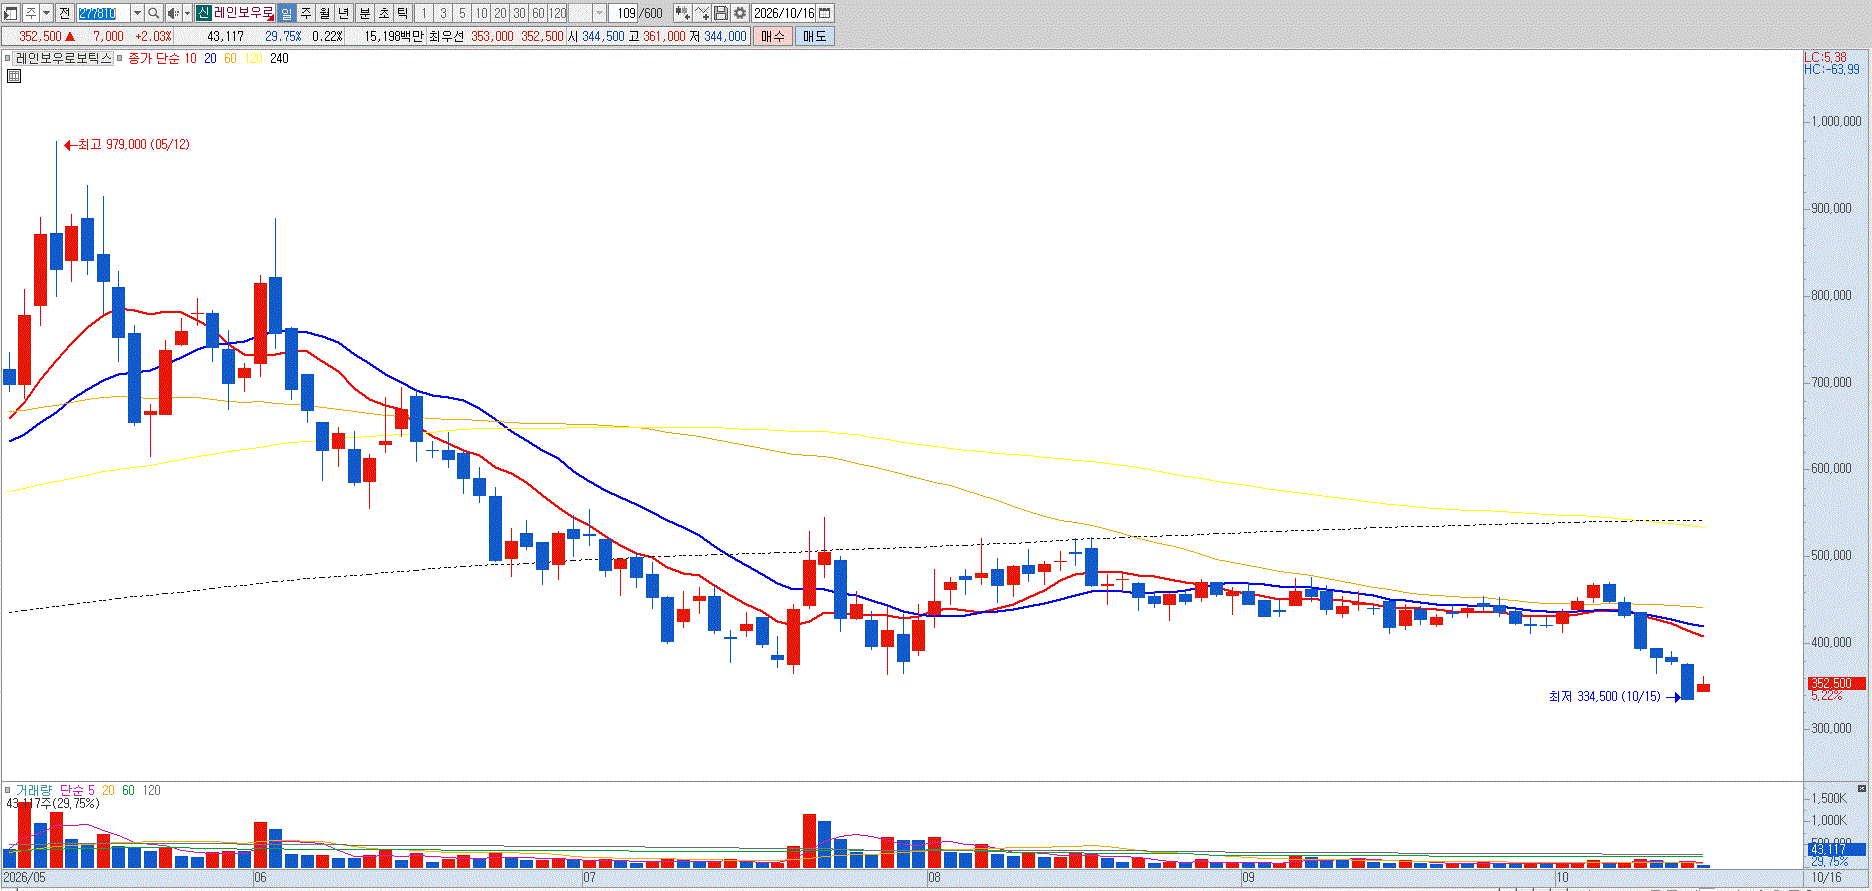The image size is (1872, 891).
Task: Switch chart to 년 yearly period
Action: [344, 13]
